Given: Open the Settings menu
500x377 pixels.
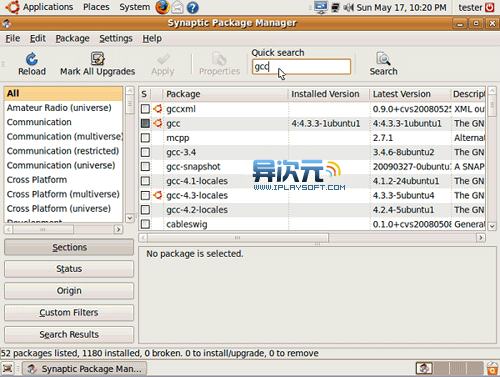Looking at the screenshot, I should click(x=116, y=39).
